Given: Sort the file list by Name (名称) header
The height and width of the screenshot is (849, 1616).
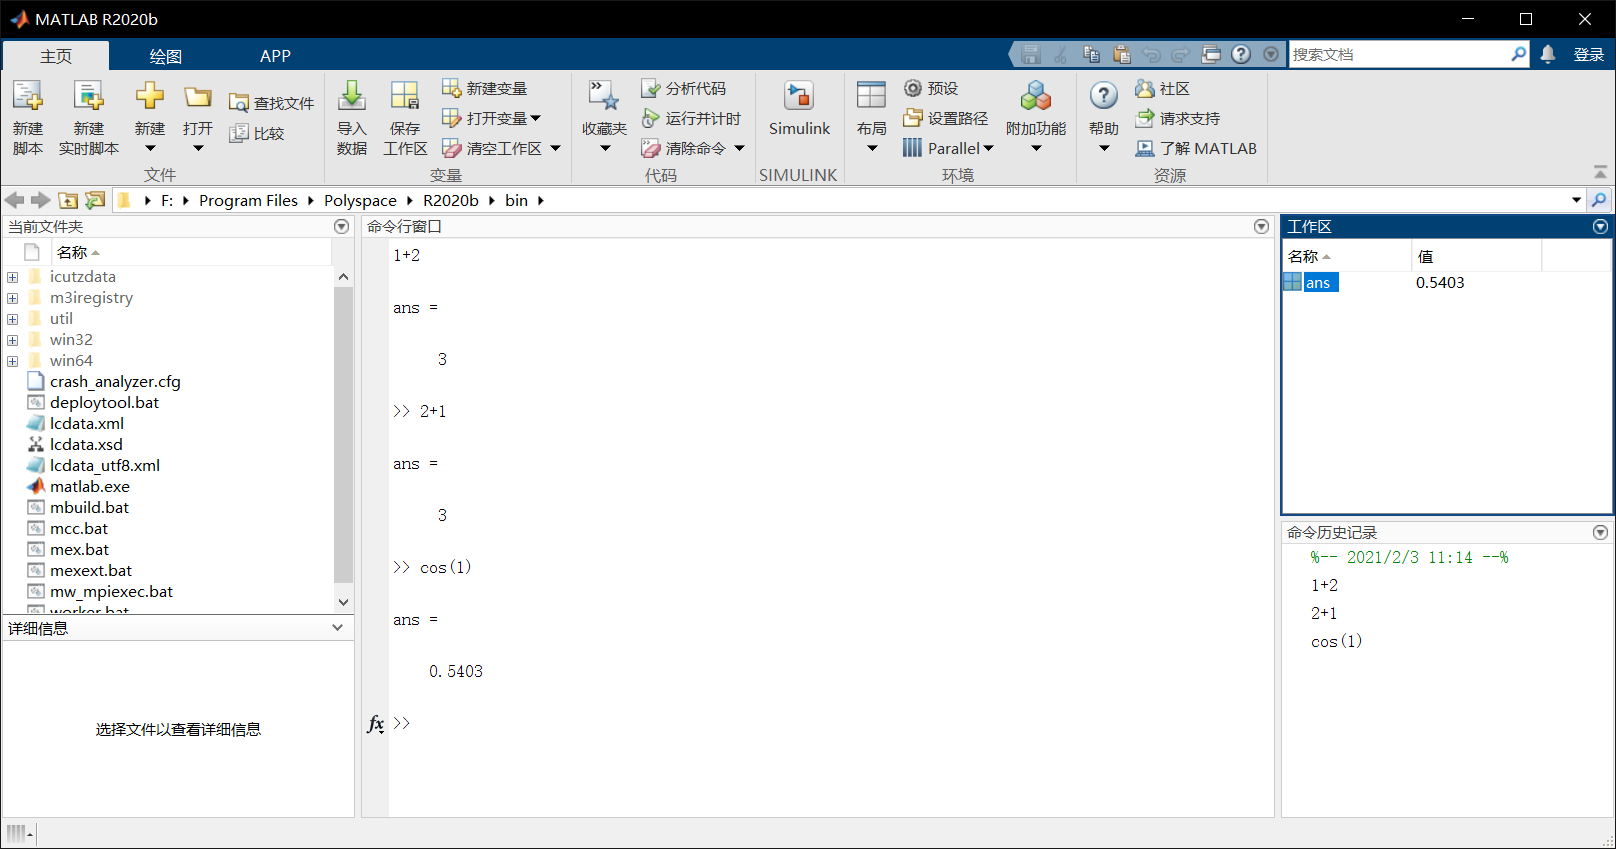Looking at the screenshot, I should point(190,252).
